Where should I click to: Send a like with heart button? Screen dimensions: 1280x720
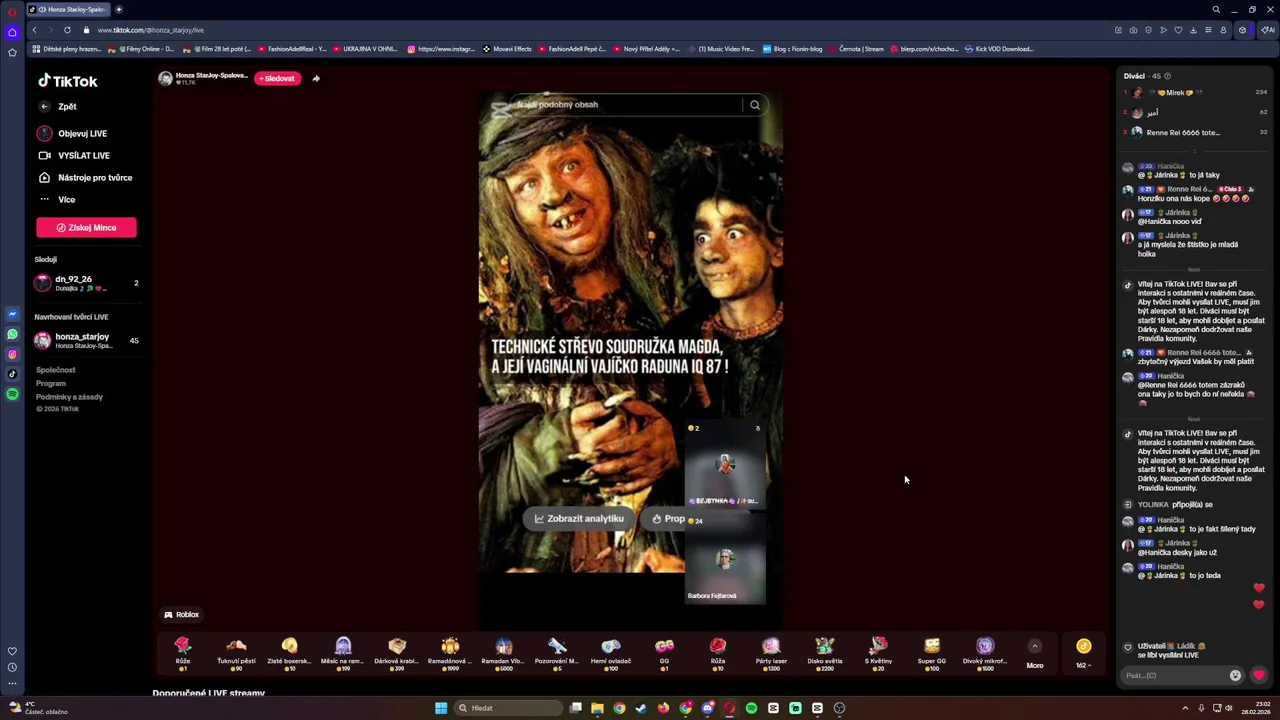pos(1259,675)
